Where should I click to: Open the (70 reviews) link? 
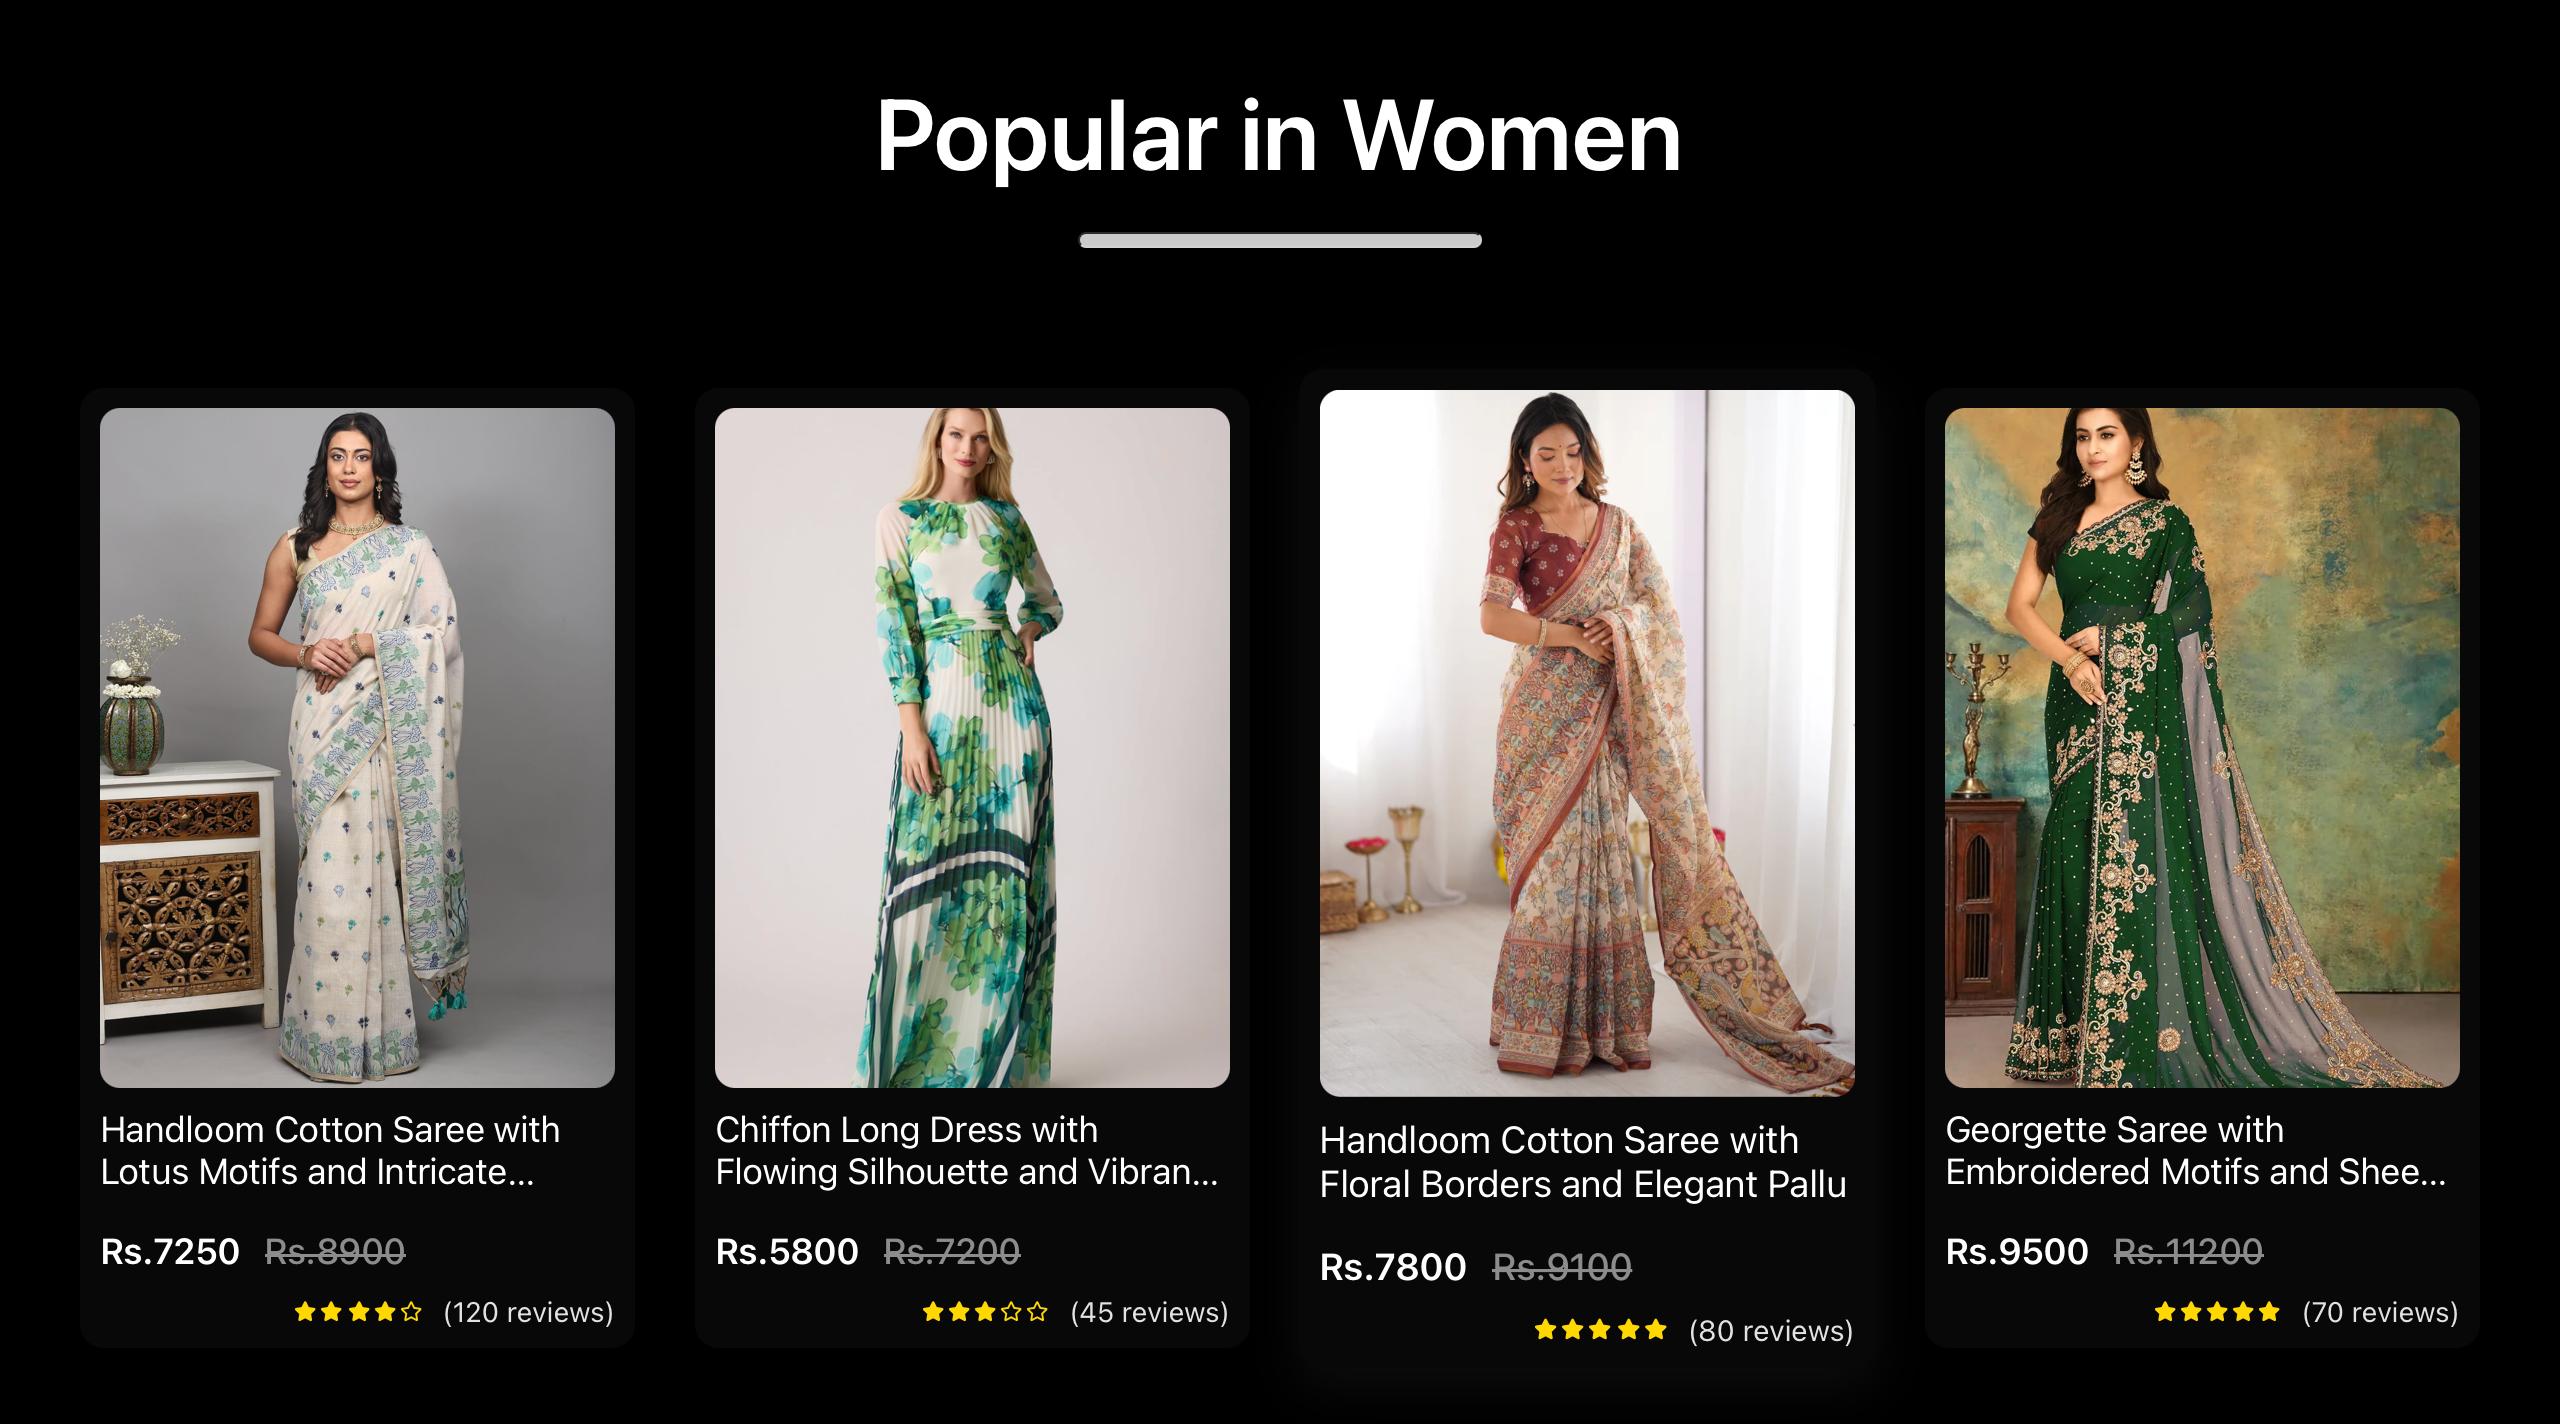tap(2380, 1312)
